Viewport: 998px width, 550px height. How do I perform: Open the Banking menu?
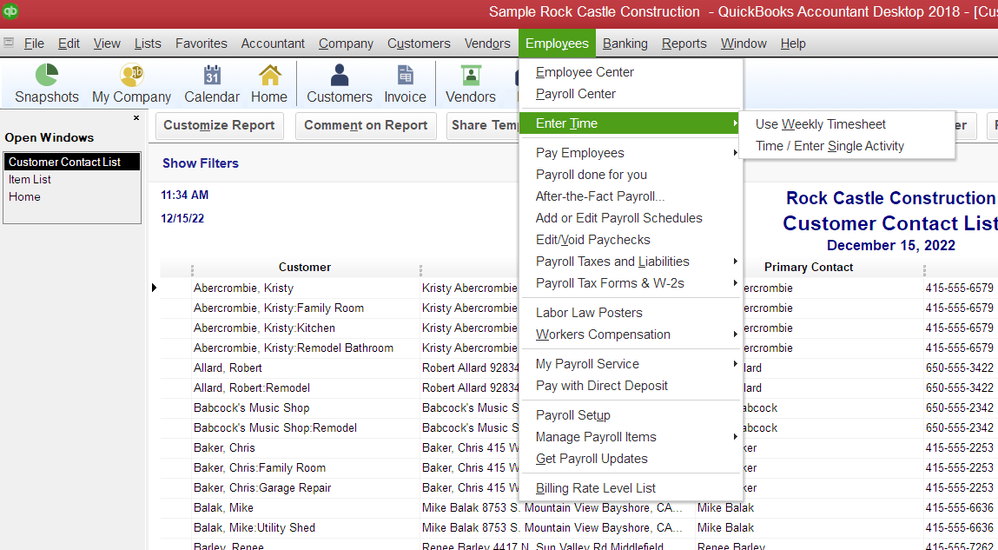[x=625, y=43]
